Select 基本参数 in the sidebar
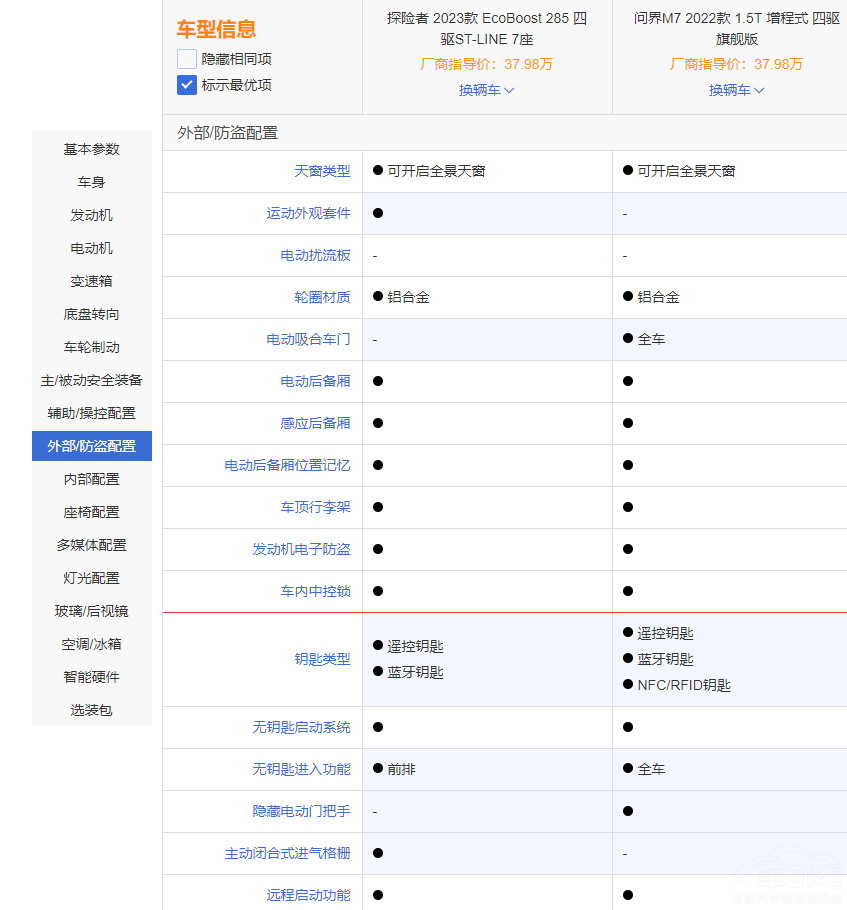Viewport: 847px width, 910px height. click(92, 149)
